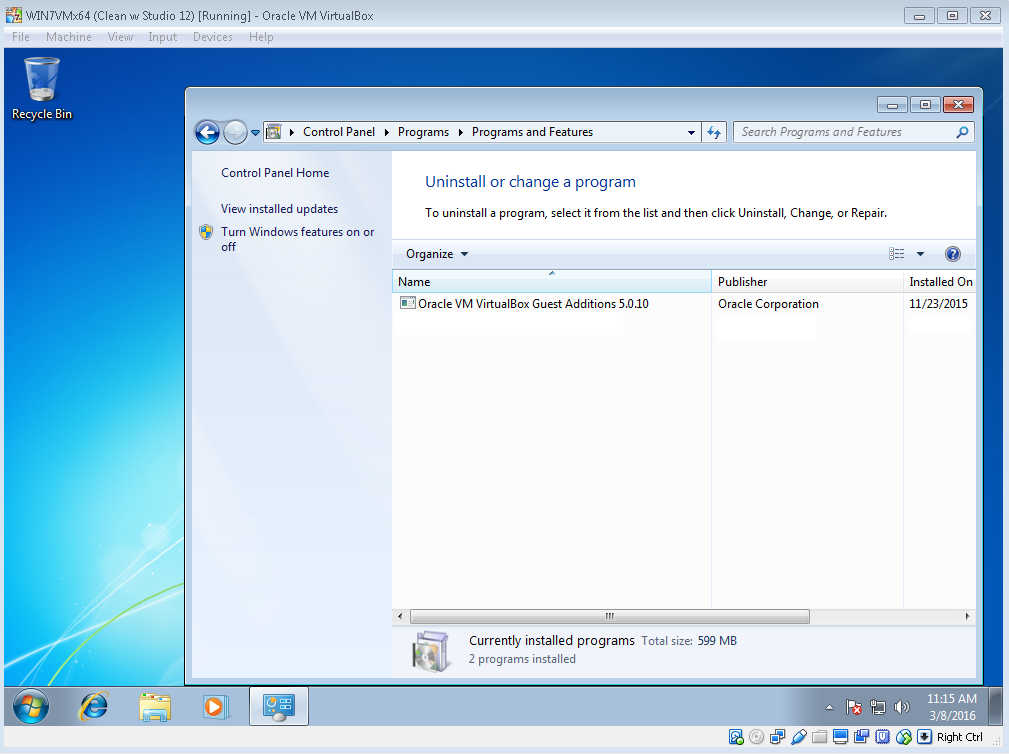1009x754 pixels.
Task: Open the Devices menu in VirtualBox
Action: pos(212,37)
